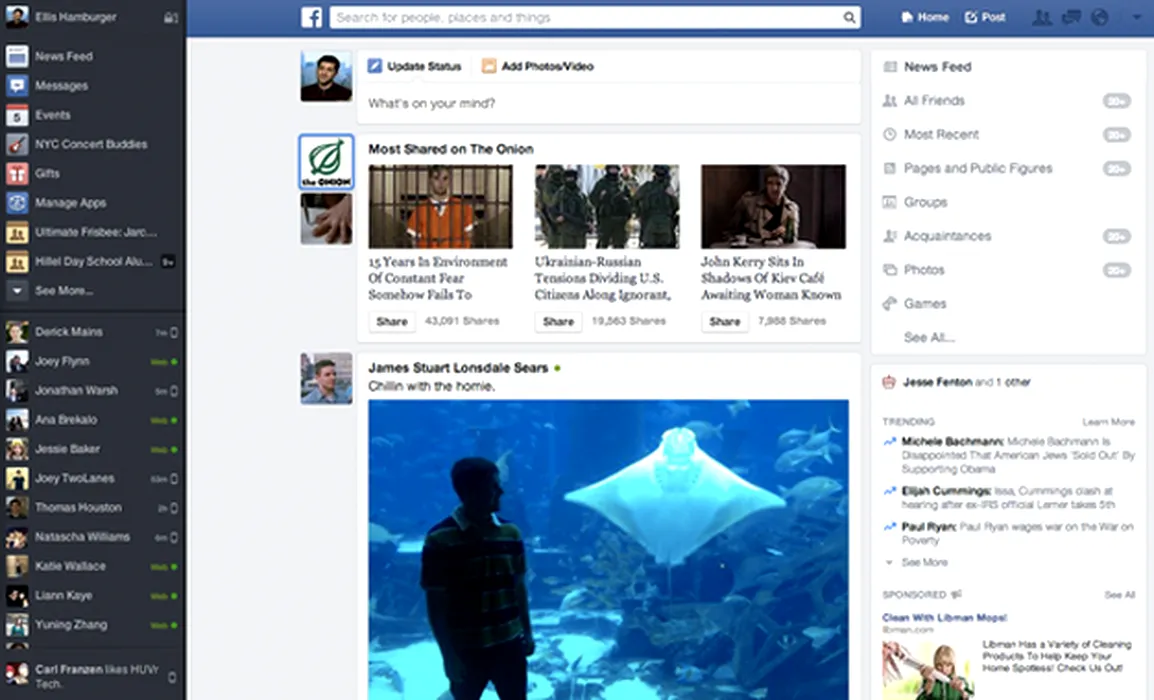Click Home in the top bar

point(925,17)
